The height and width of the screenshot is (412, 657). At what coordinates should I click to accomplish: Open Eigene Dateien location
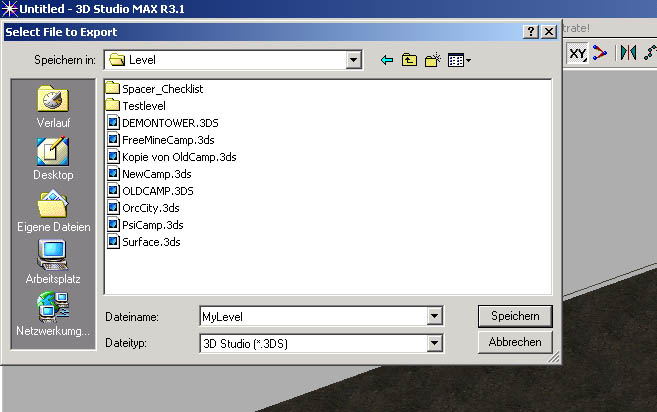click(x=53, y=211)
